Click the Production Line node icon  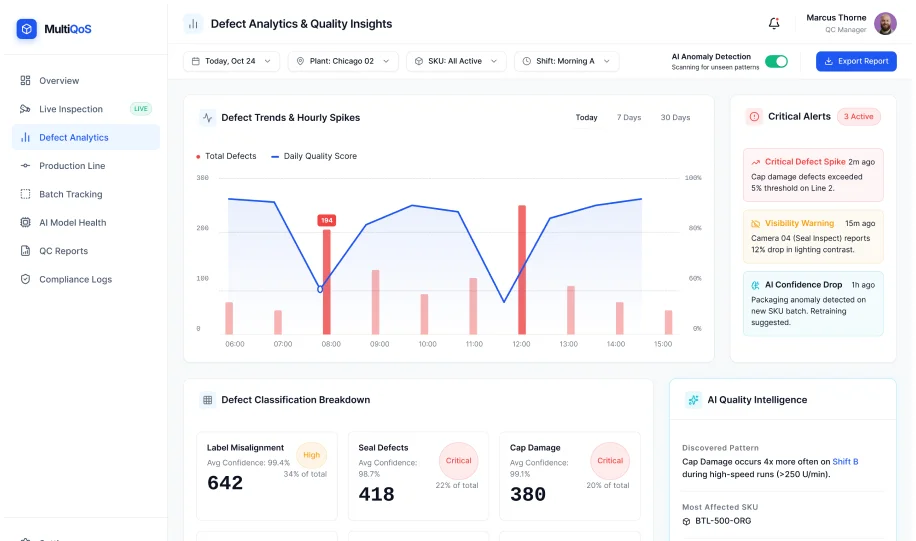coord(25,166)
